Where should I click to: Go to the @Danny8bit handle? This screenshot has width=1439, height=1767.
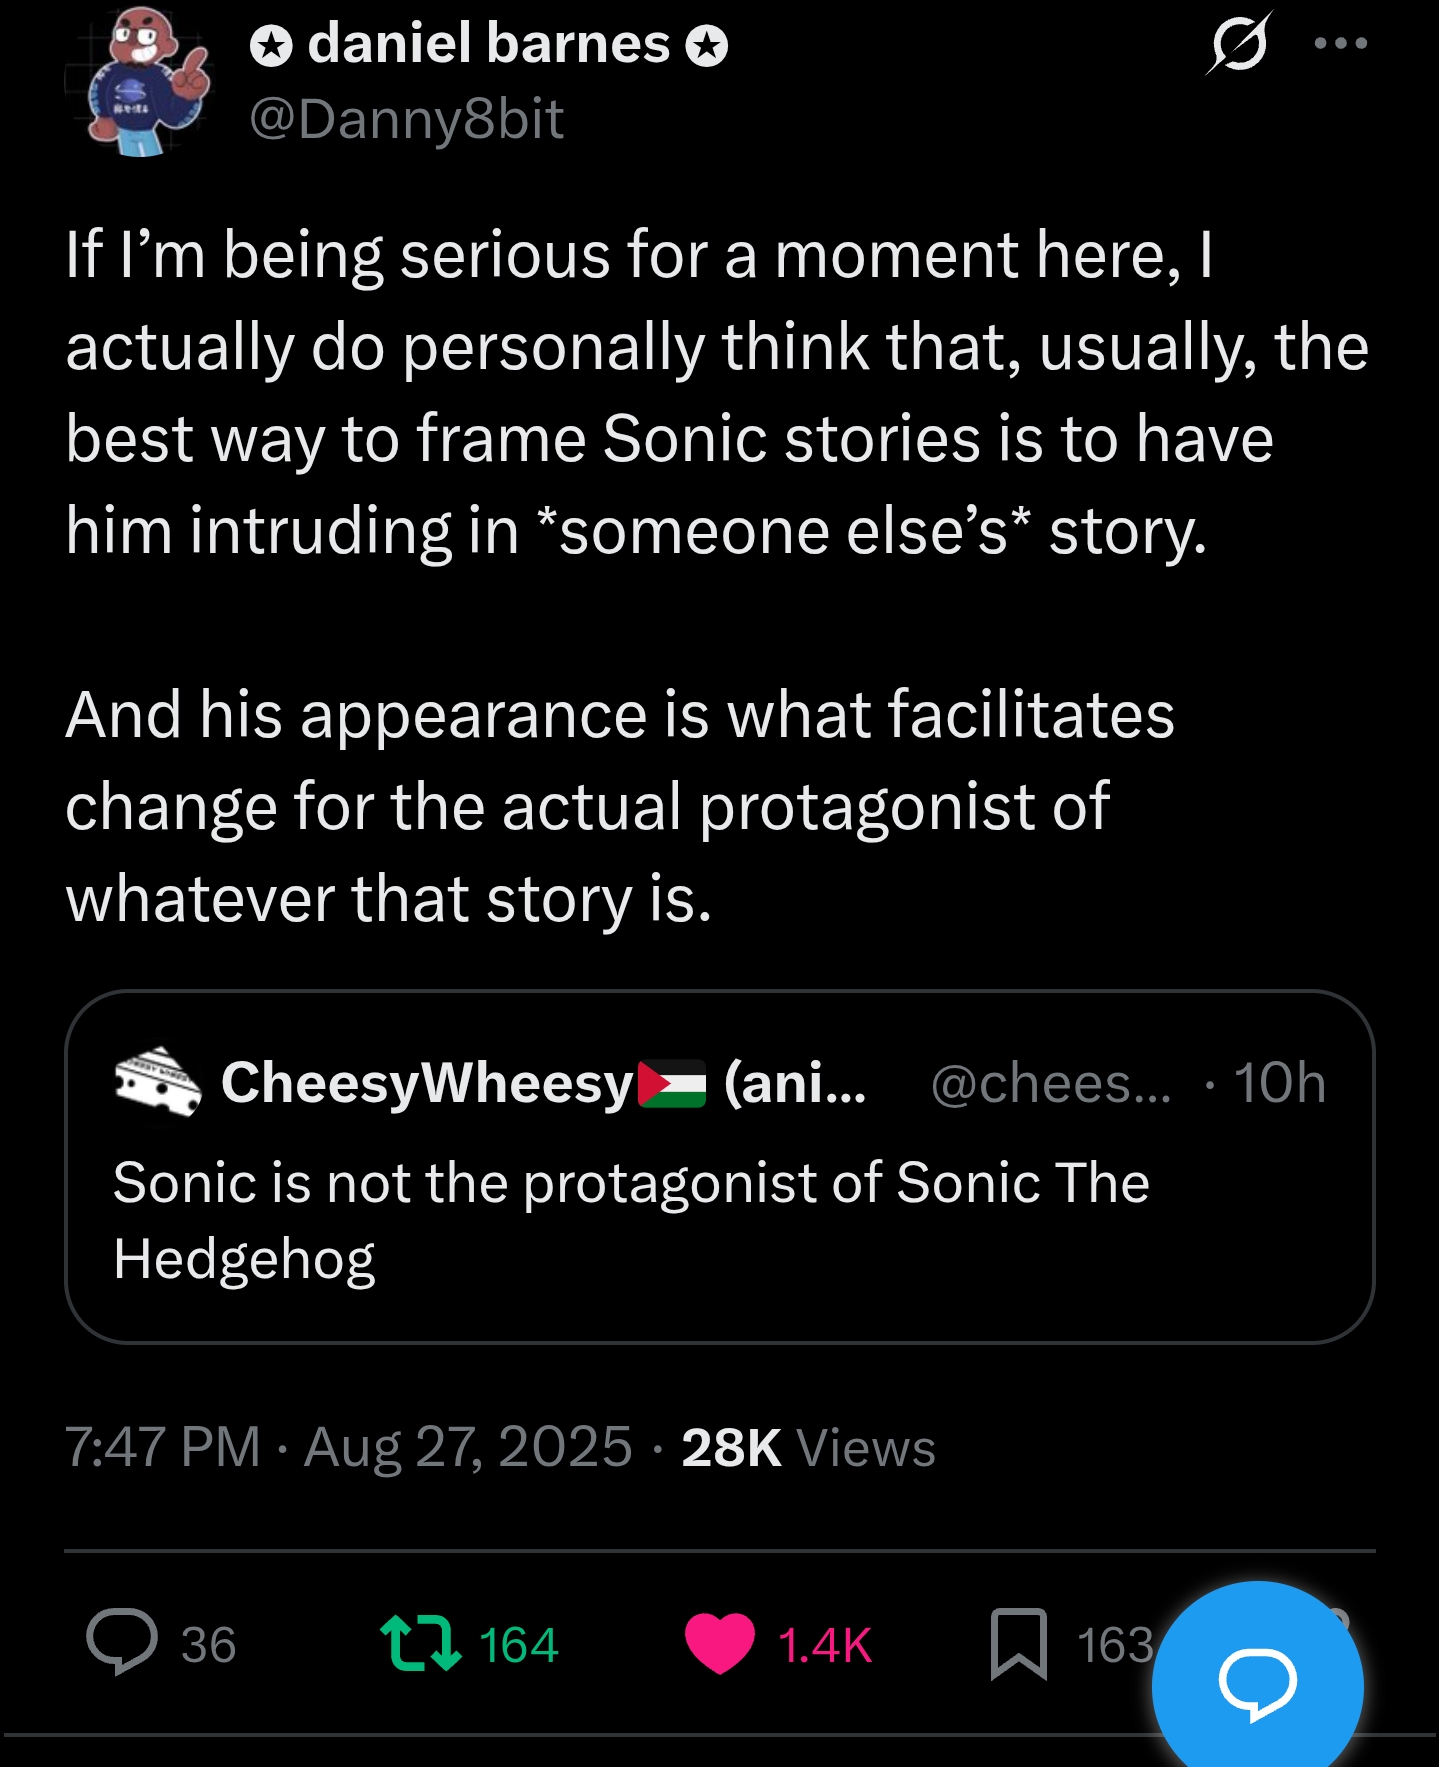pos(406,120)
